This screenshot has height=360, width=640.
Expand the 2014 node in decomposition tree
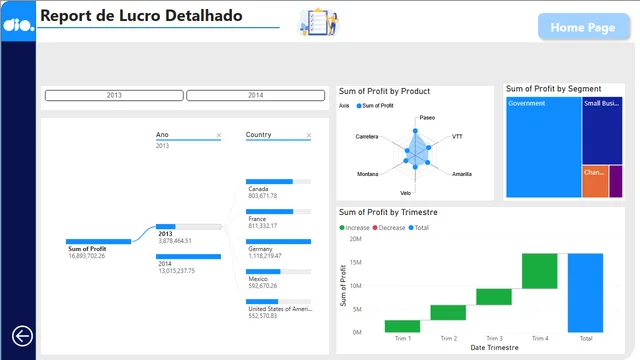pos(189,257)
